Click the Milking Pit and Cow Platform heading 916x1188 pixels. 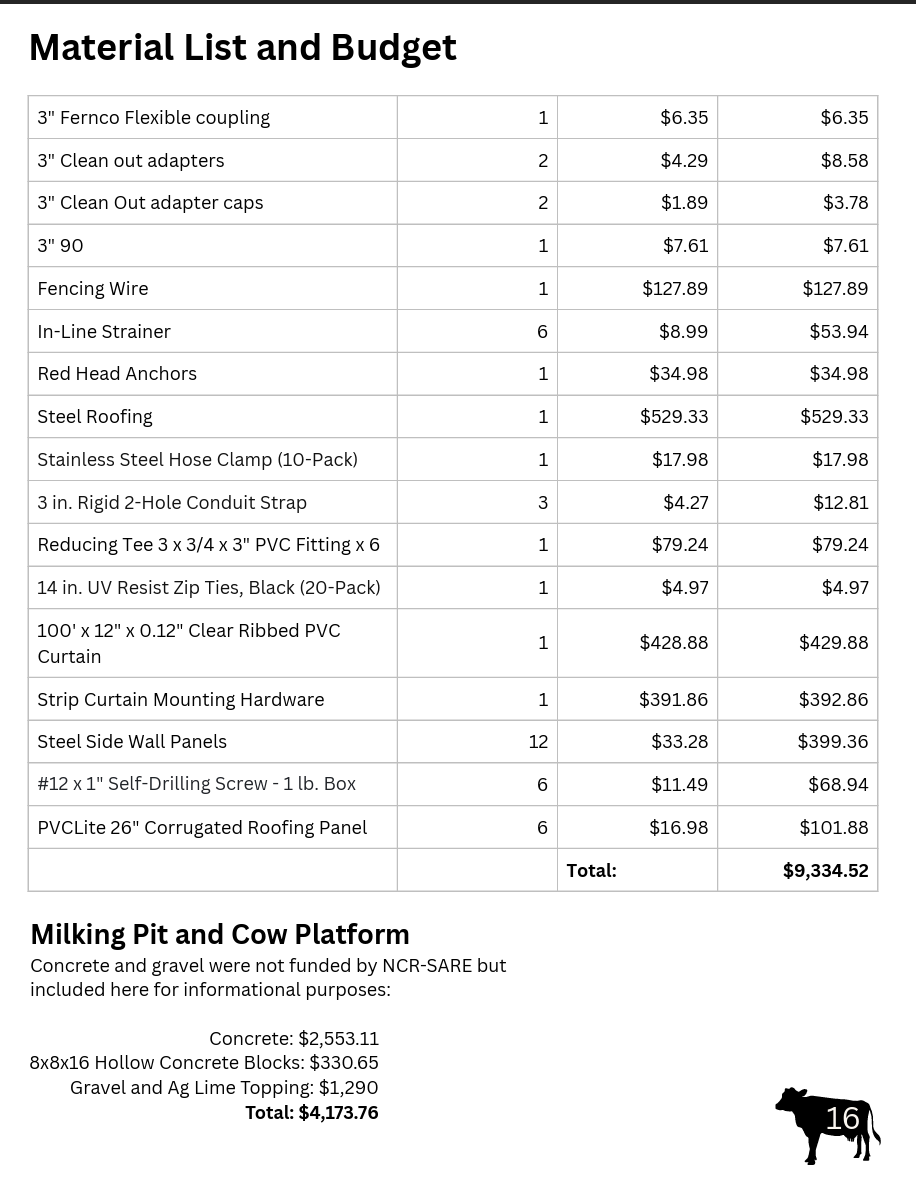click(220, 934)
